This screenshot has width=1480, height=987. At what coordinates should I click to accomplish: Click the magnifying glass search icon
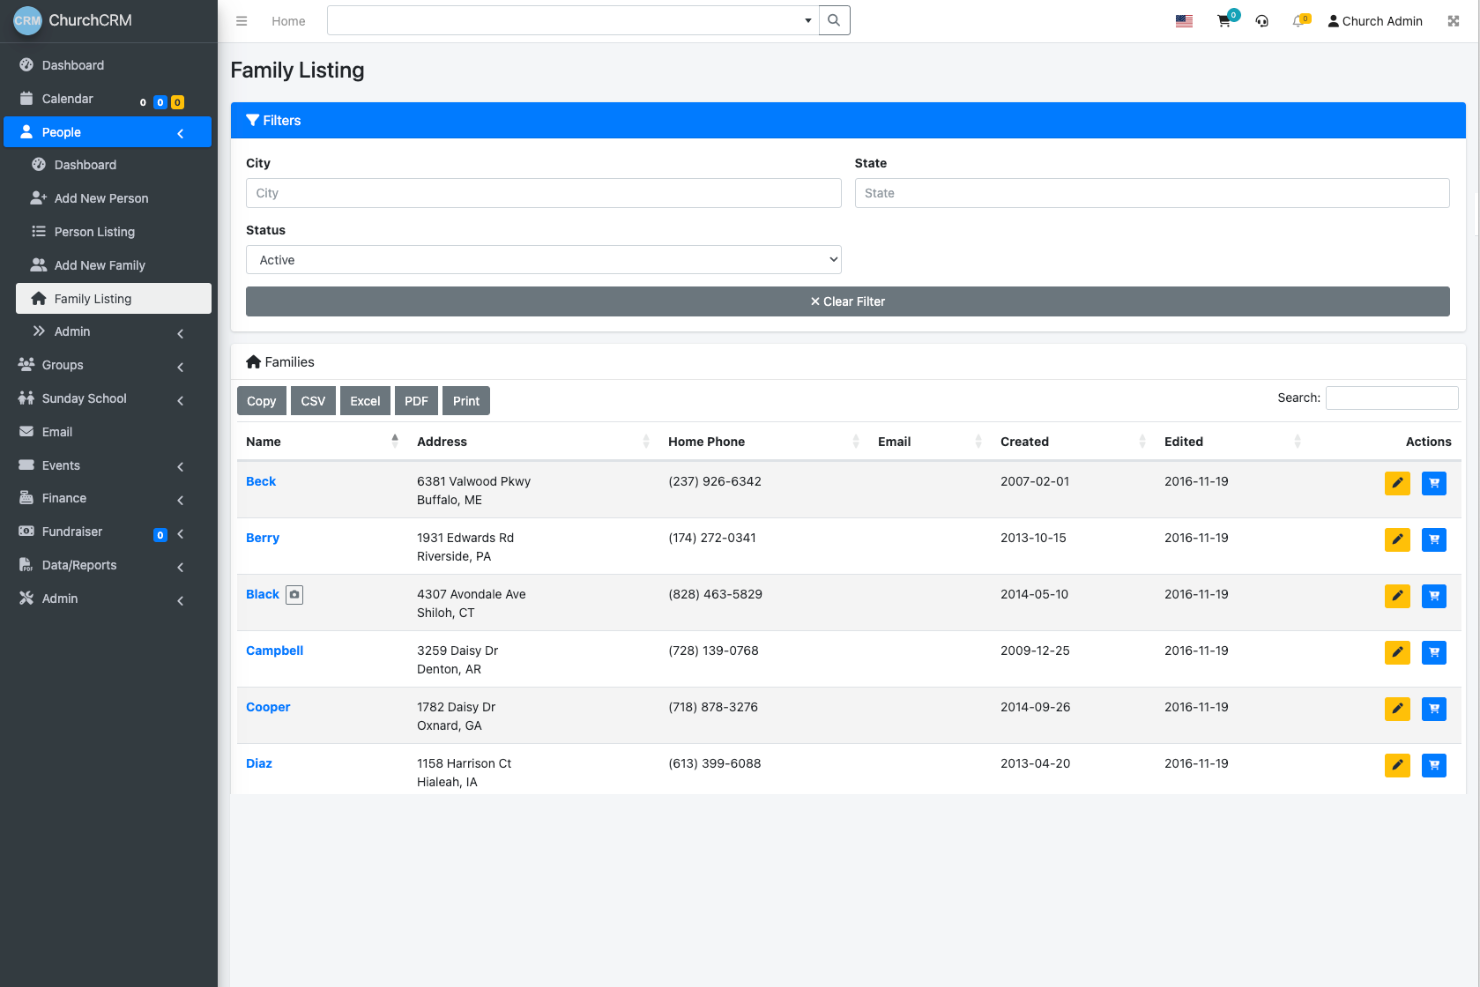(834, 20)
